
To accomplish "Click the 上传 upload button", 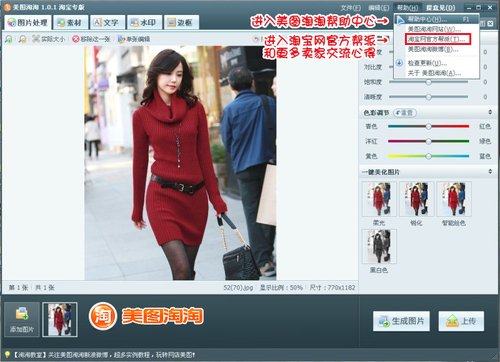I will (x=461, y=321).
